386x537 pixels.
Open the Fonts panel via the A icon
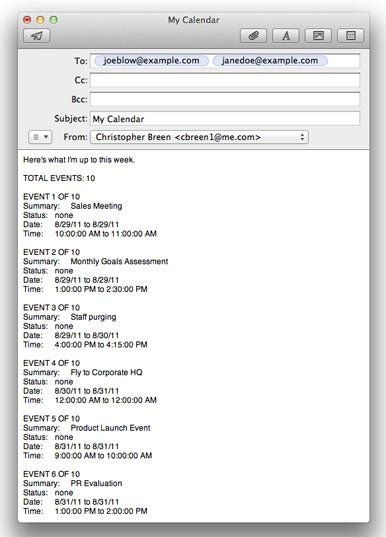[286, 36]
